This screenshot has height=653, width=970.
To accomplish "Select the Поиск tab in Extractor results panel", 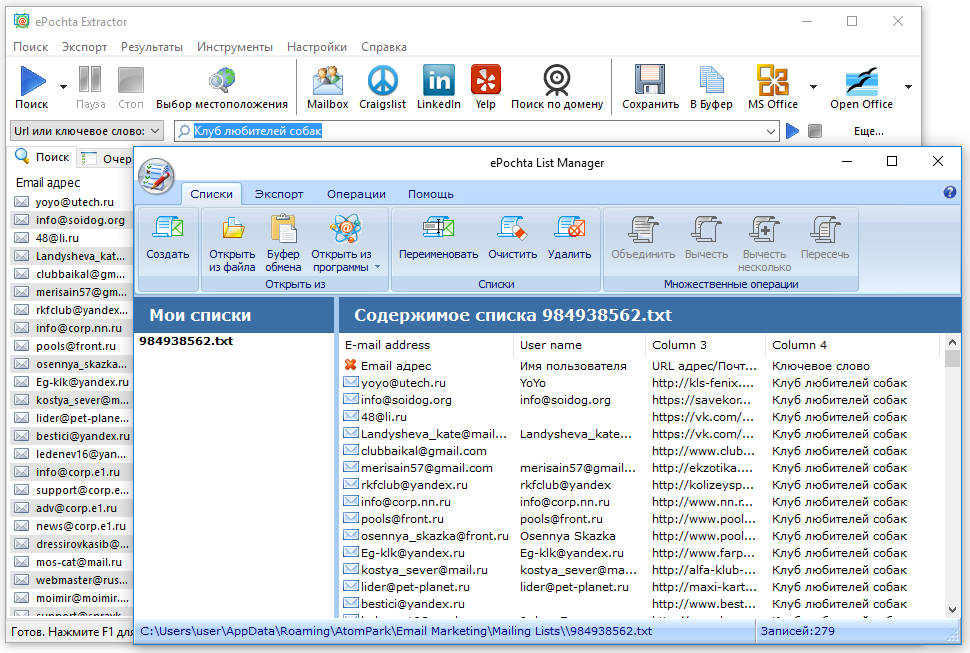I will 43,157.
